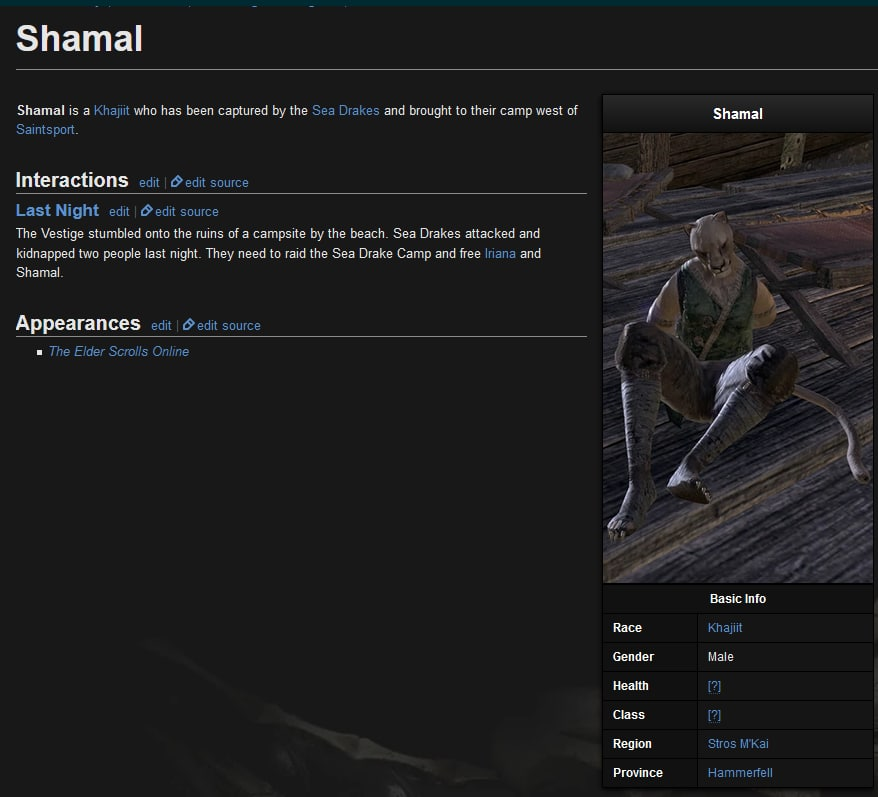This screenshot has height=797, width=878.
Task: Click the [?] link in Class row
Action: (x=714, y=715)
